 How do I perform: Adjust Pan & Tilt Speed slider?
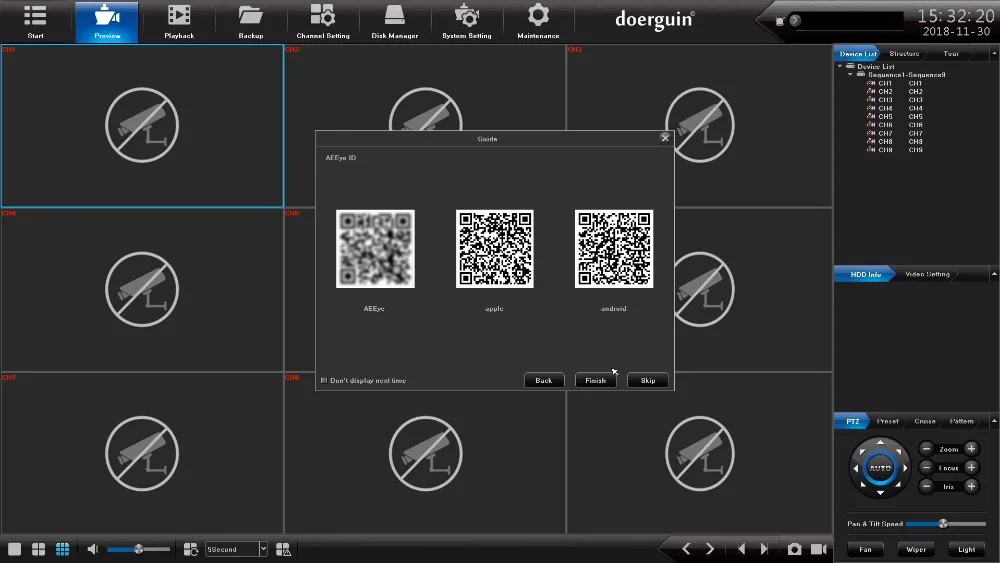(946, 523)
